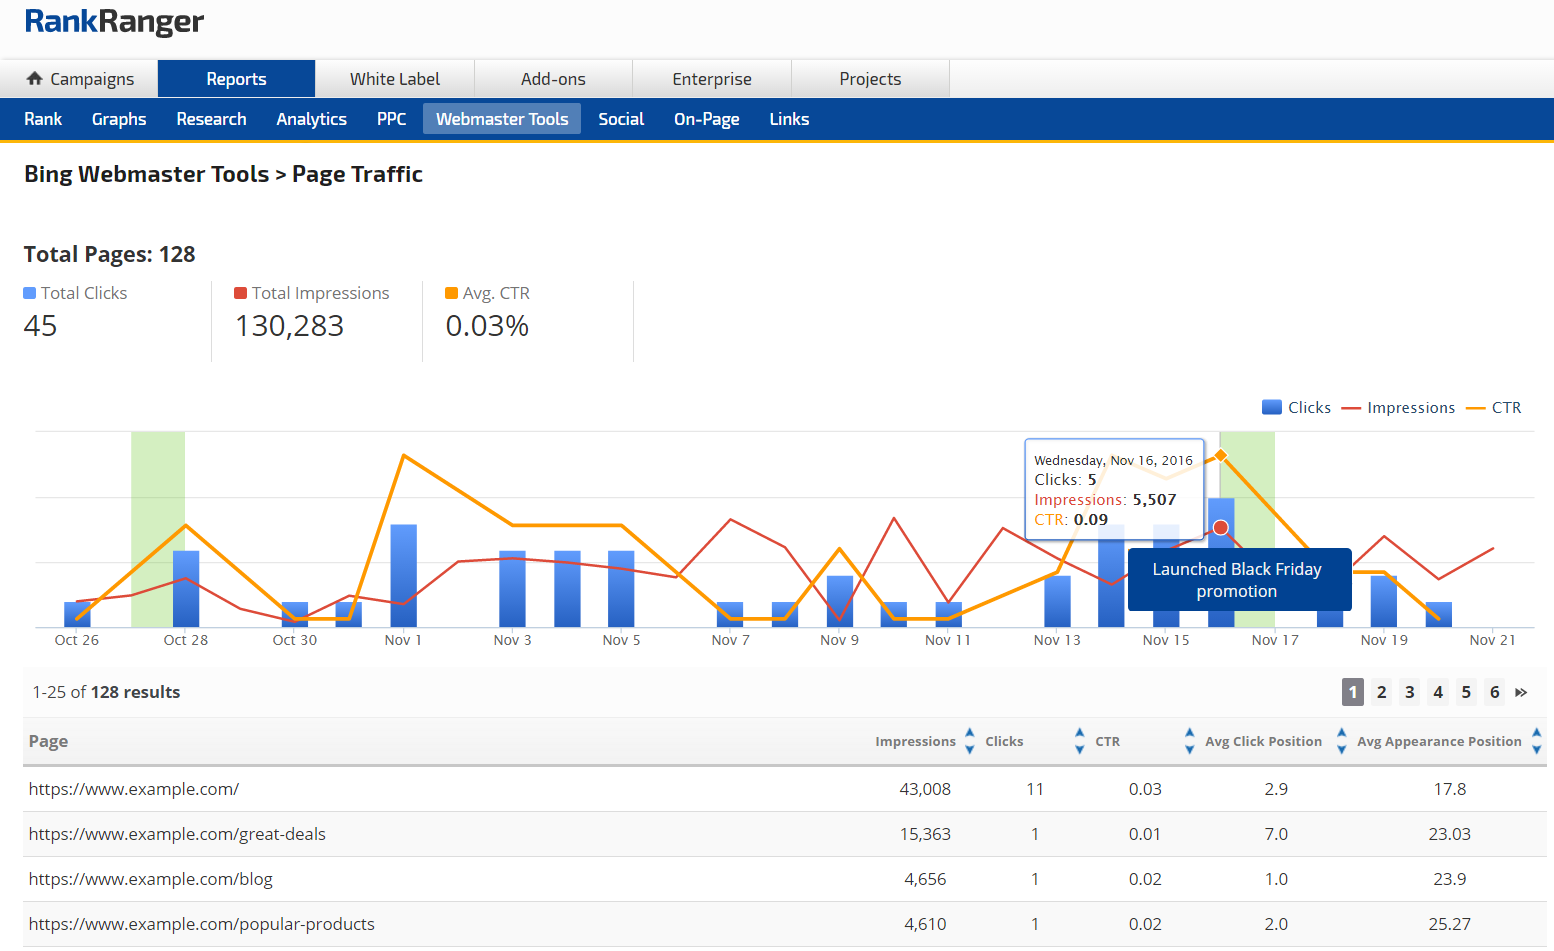Go to last page double-arrow icon

coord(1521,692)
